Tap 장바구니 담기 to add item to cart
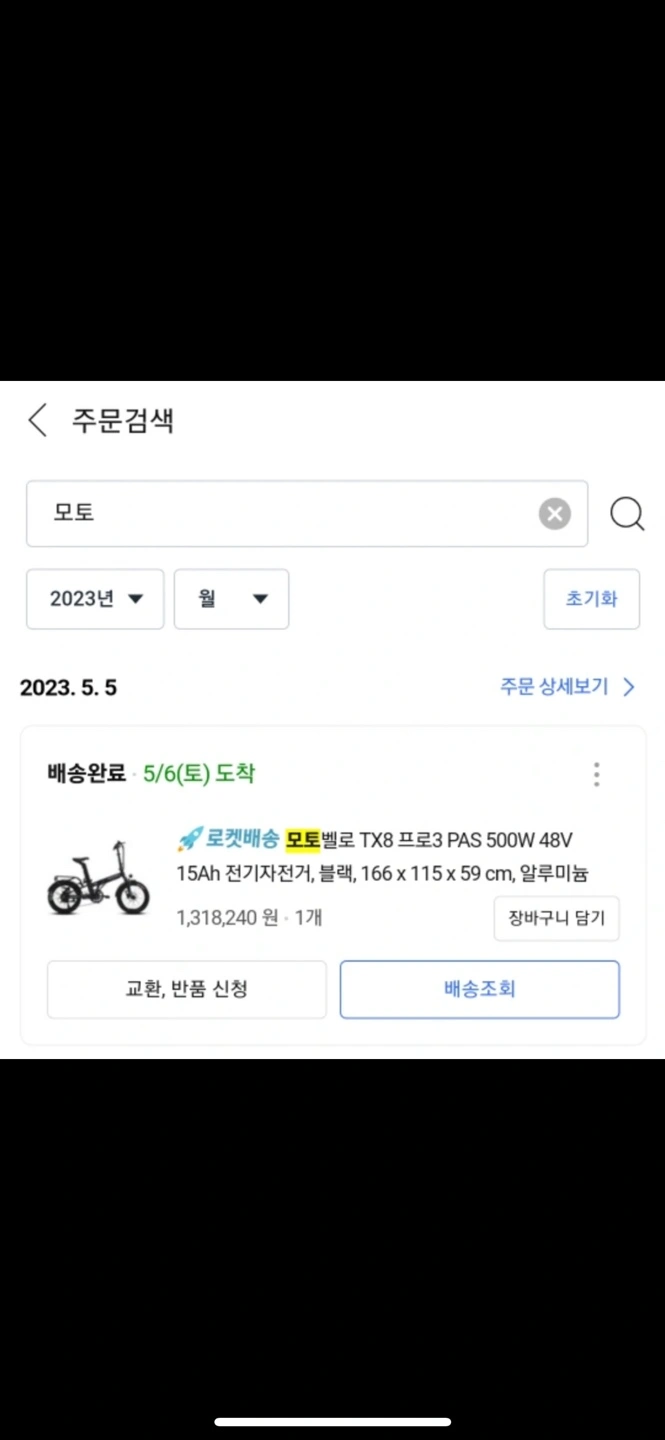The image size is (665, 1440). [556, 918]
